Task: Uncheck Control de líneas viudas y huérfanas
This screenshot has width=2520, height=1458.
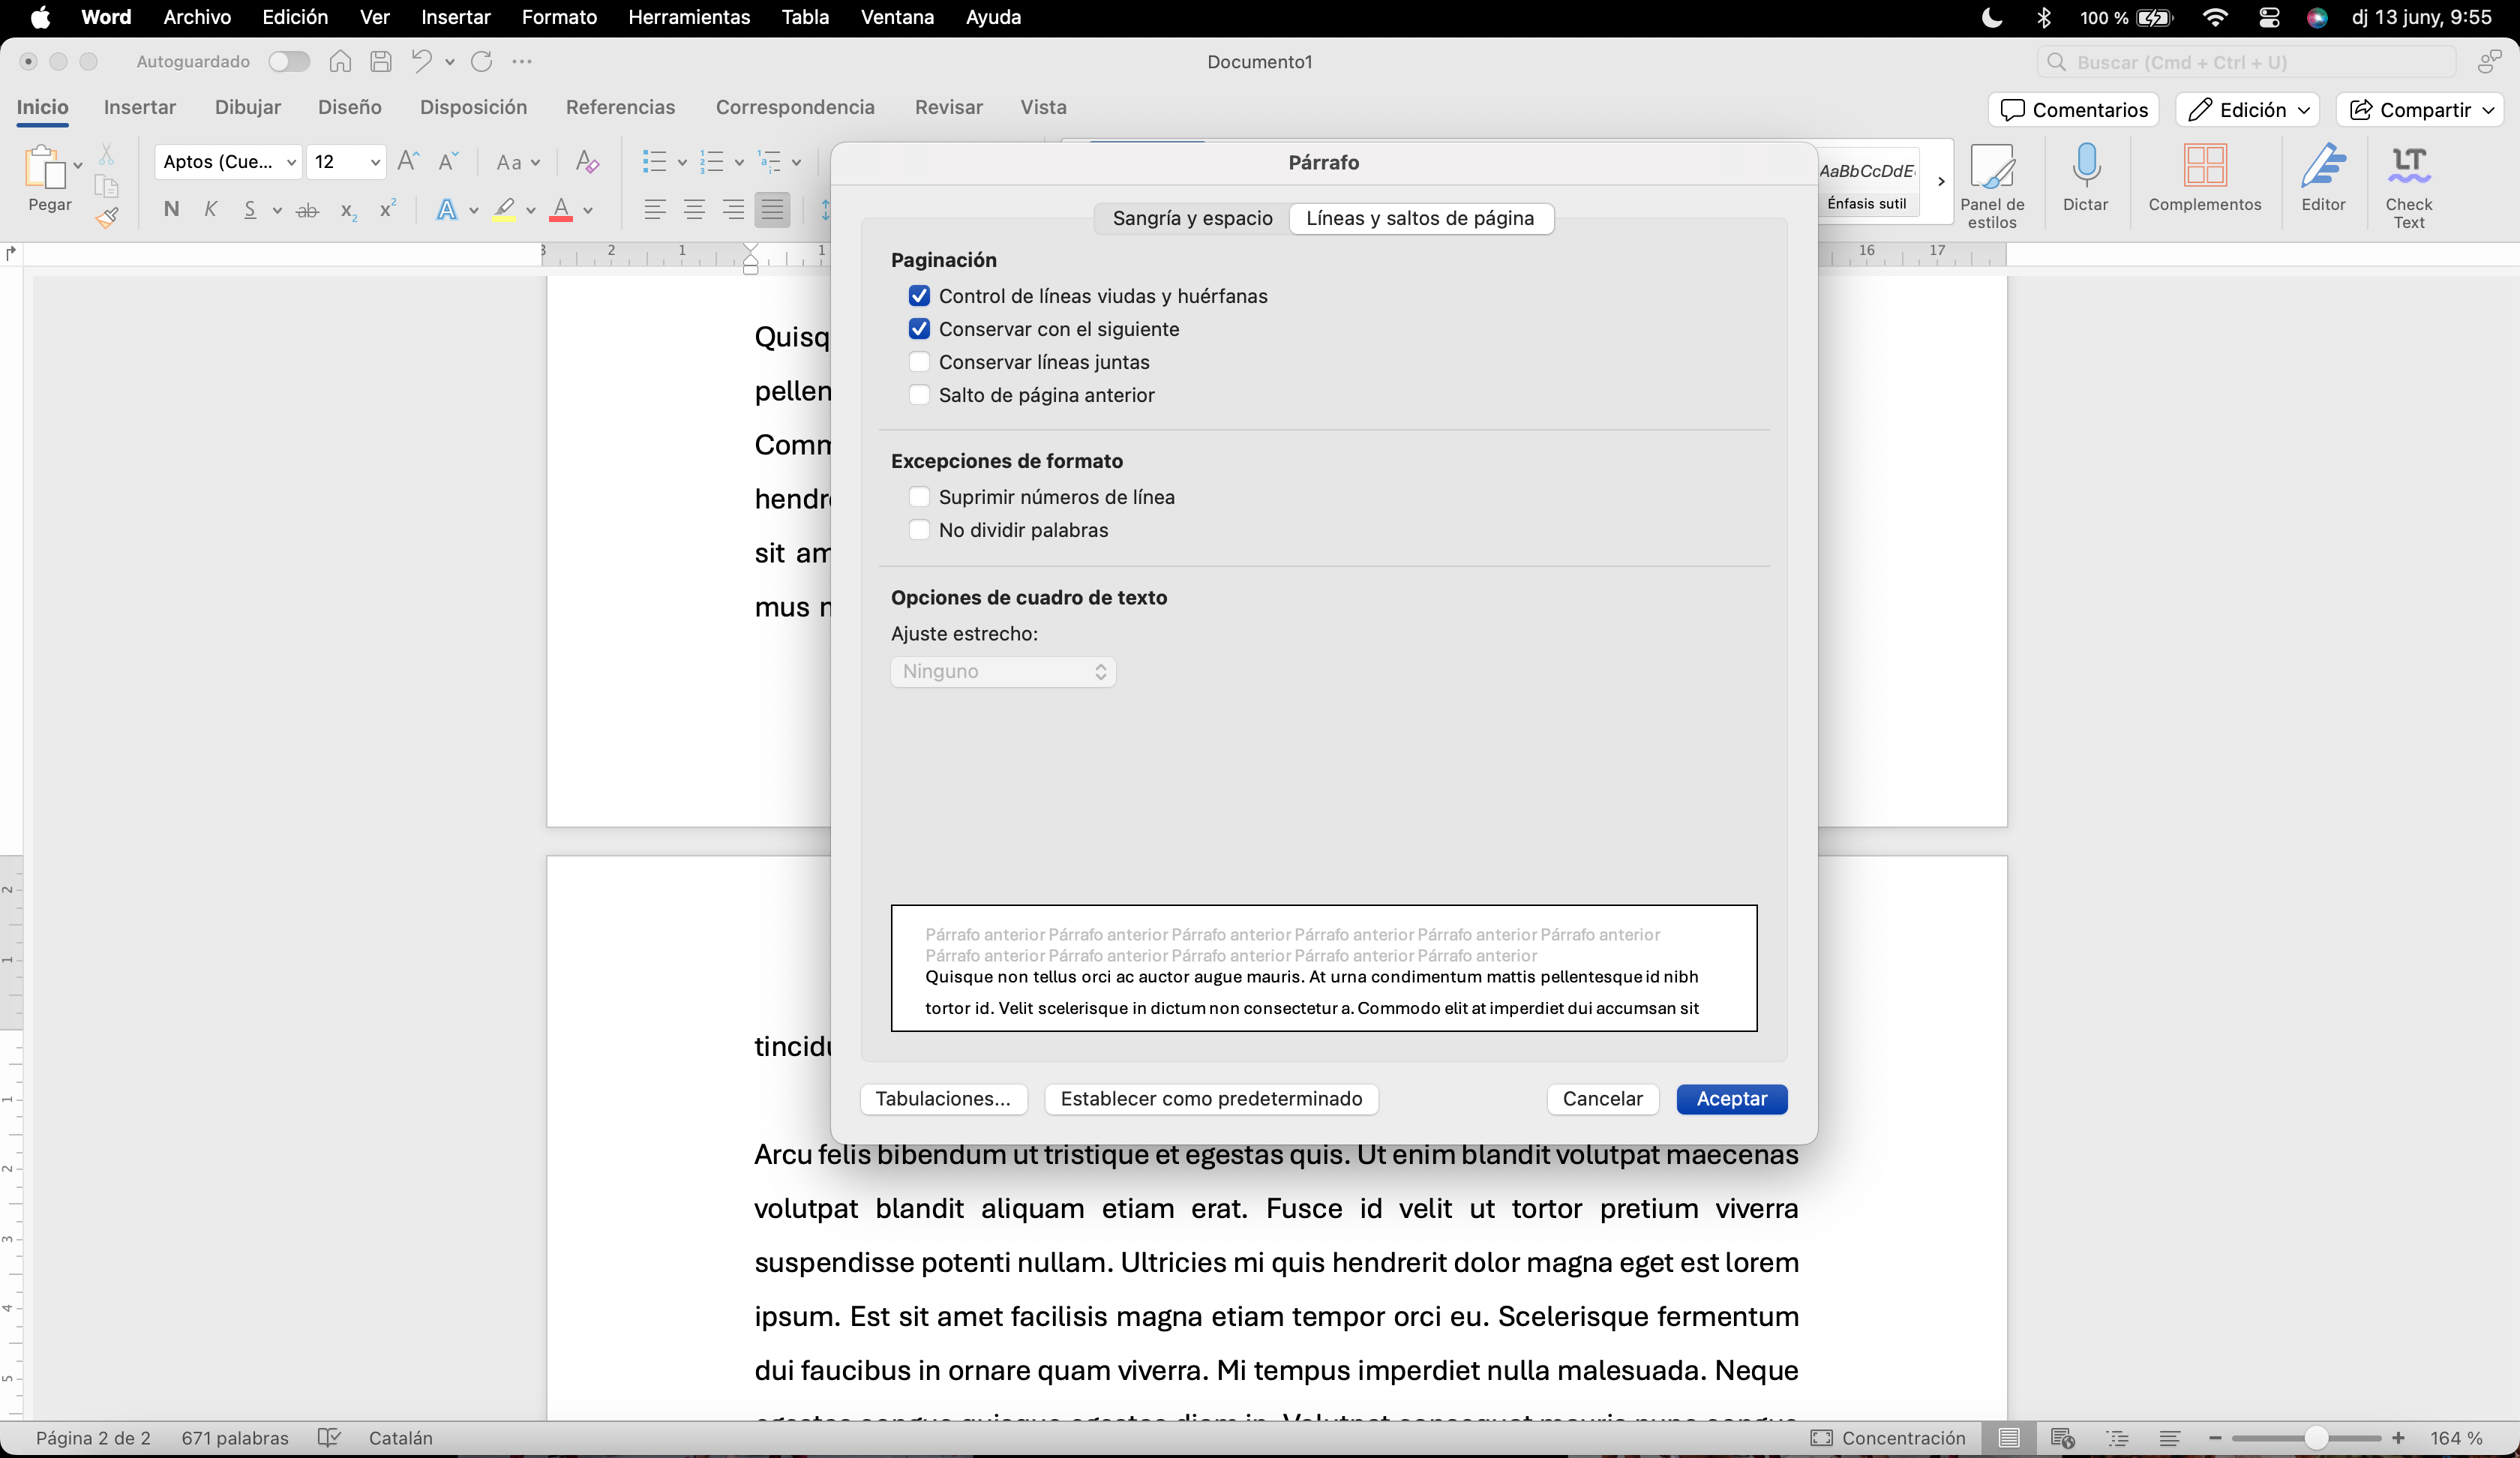Action: click(x=919, y=296)
